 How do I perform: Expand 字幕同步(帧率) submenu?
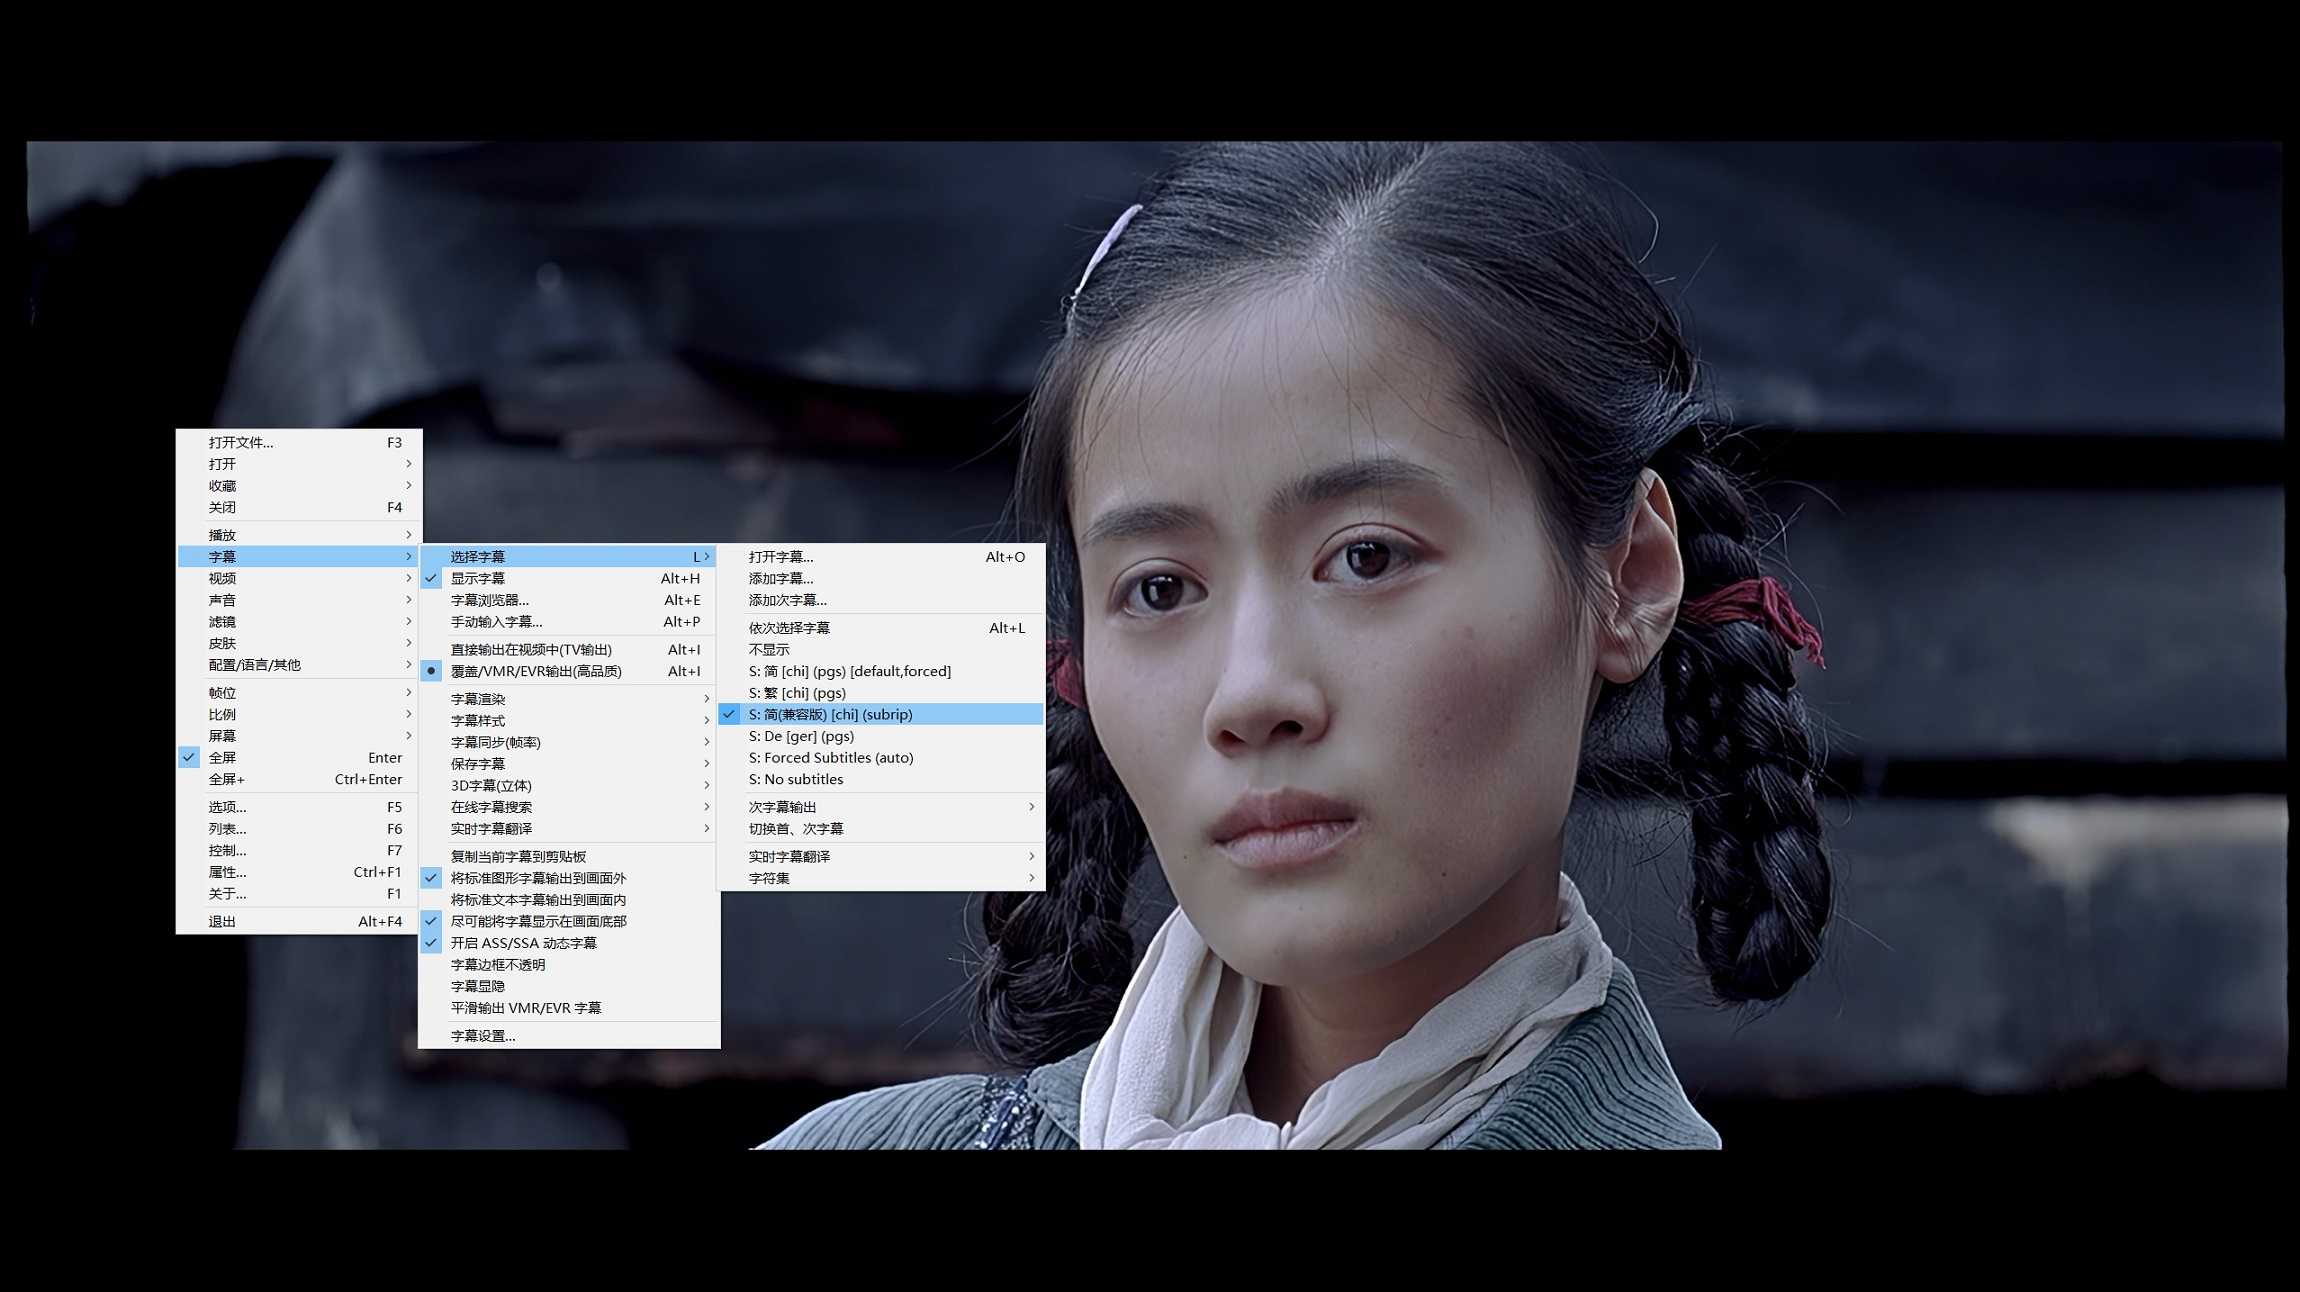point(568,742)
